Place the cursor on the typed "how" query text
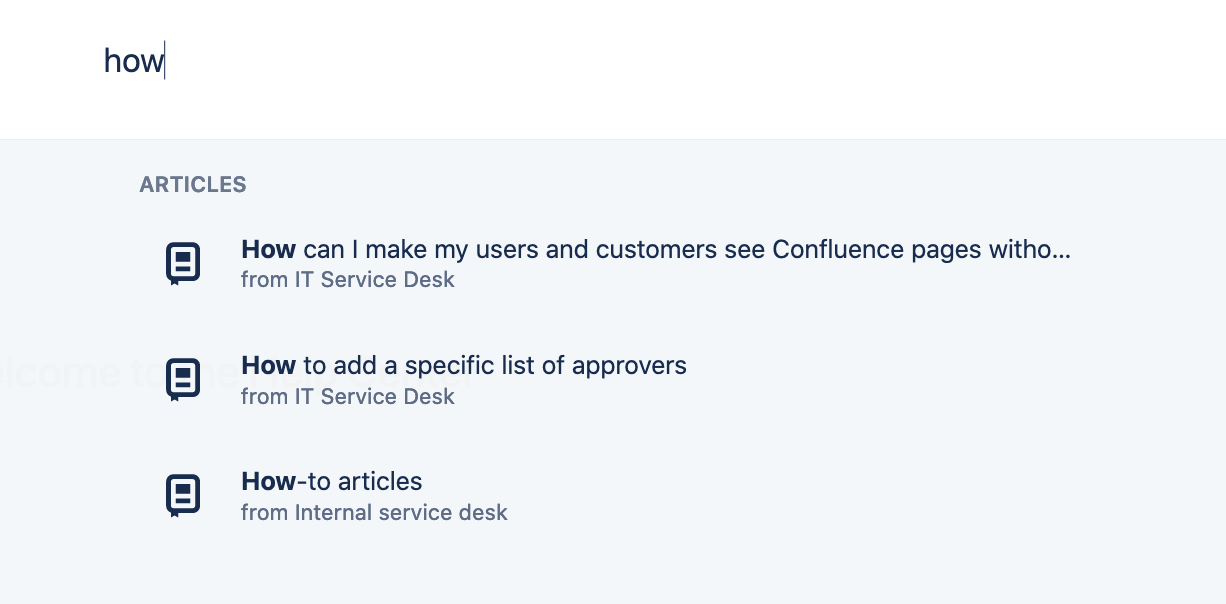The image size is (1226, 604). pos(133,62)
